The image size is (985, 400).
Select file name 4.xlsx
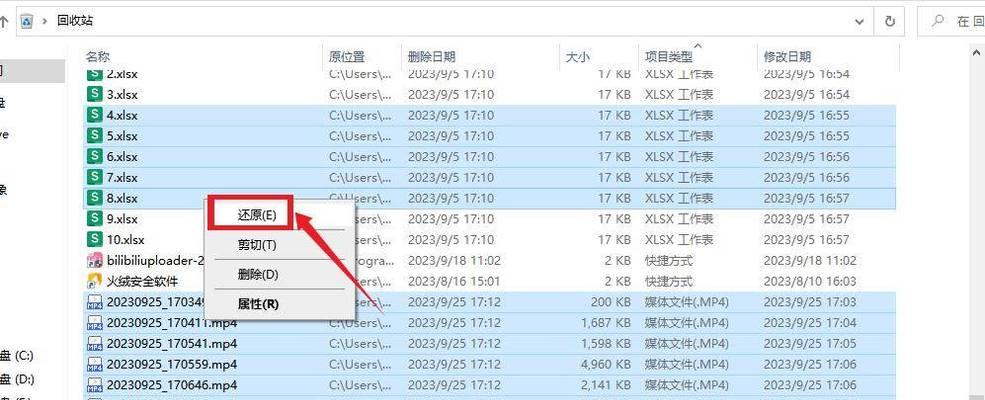pyautogui.click(x=122, y=116)
